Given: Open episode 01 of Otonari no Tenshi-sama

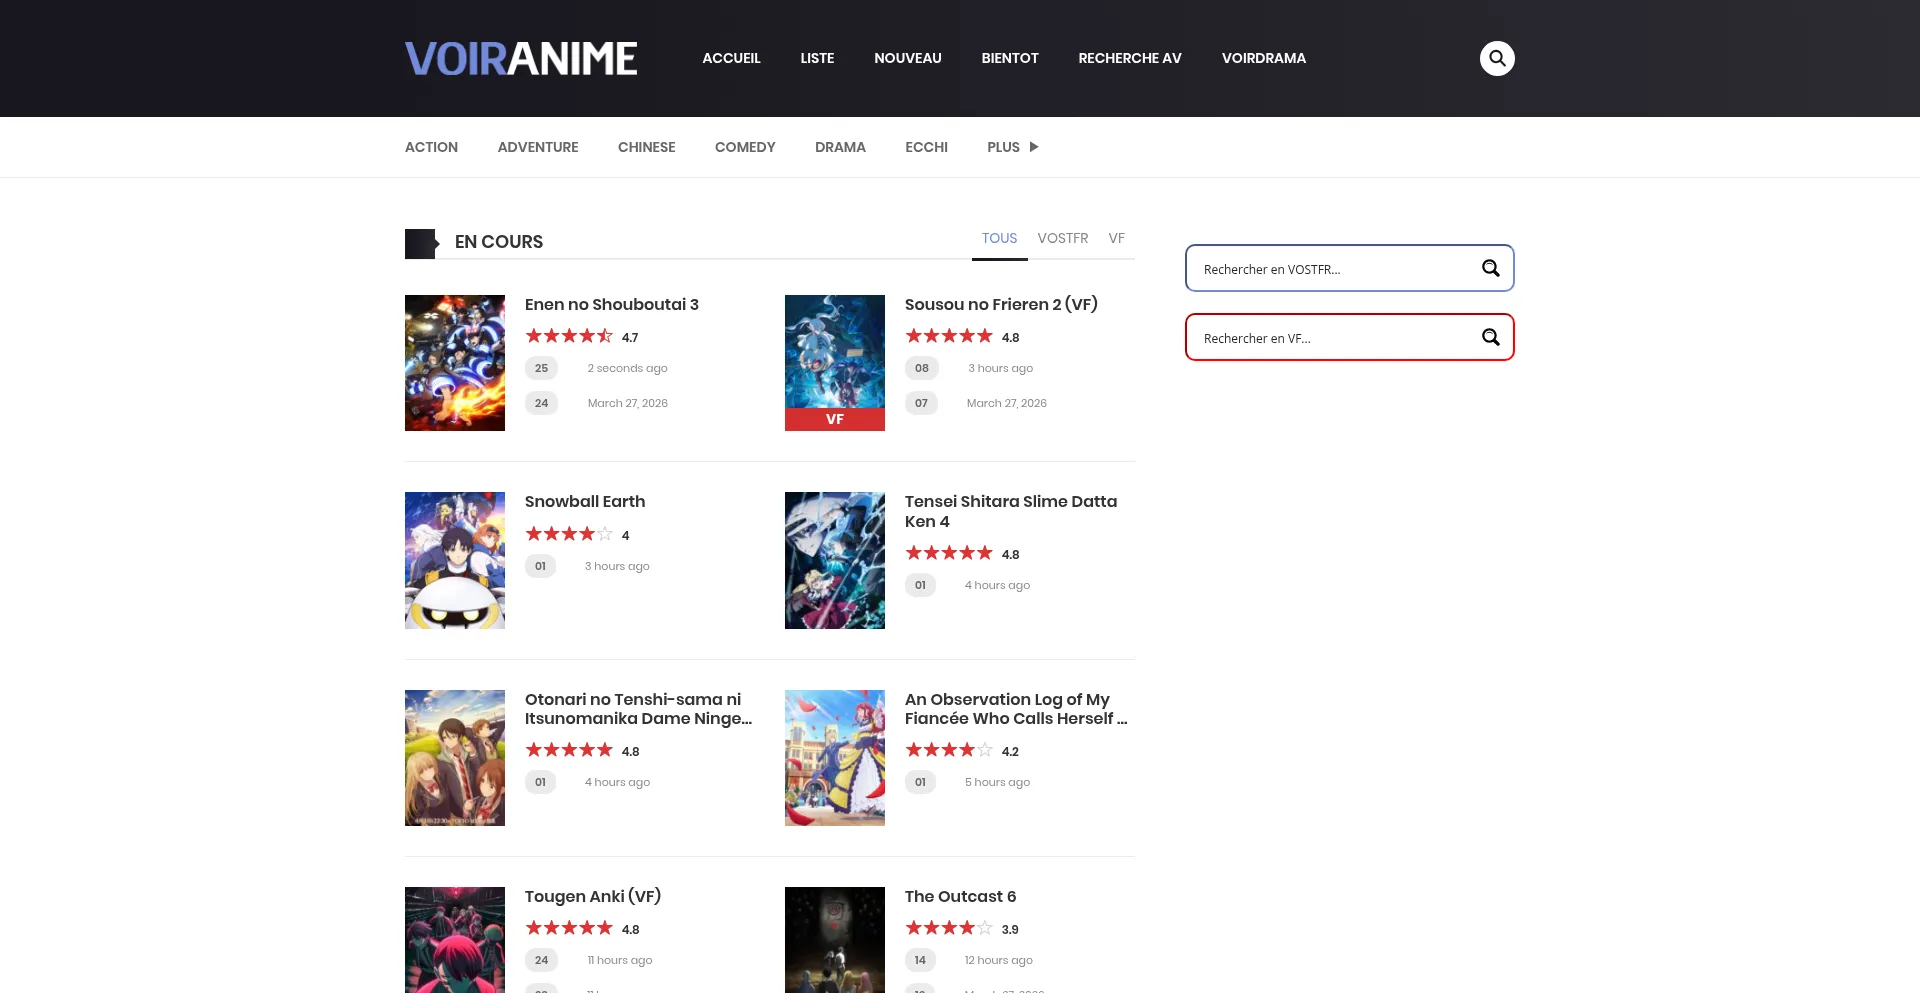Looking at the screenshot, I should coord(540,782).
